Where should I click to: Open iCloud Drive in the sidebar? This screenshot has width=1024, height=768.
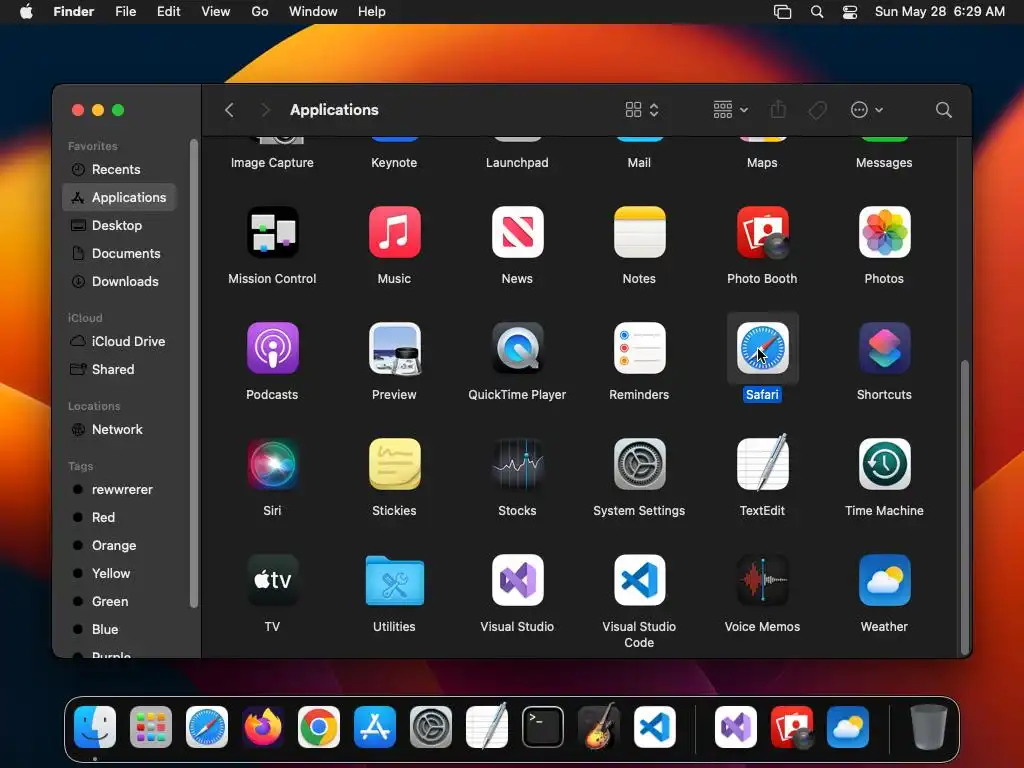point(119,342)
